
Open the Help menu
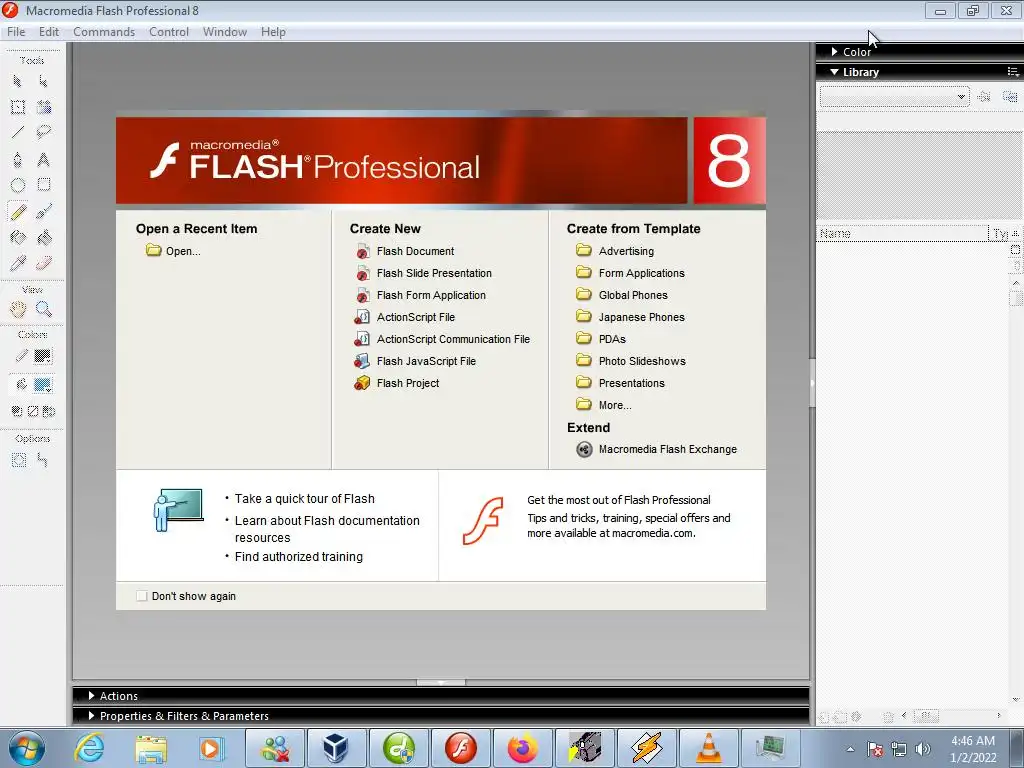(273, 31)
